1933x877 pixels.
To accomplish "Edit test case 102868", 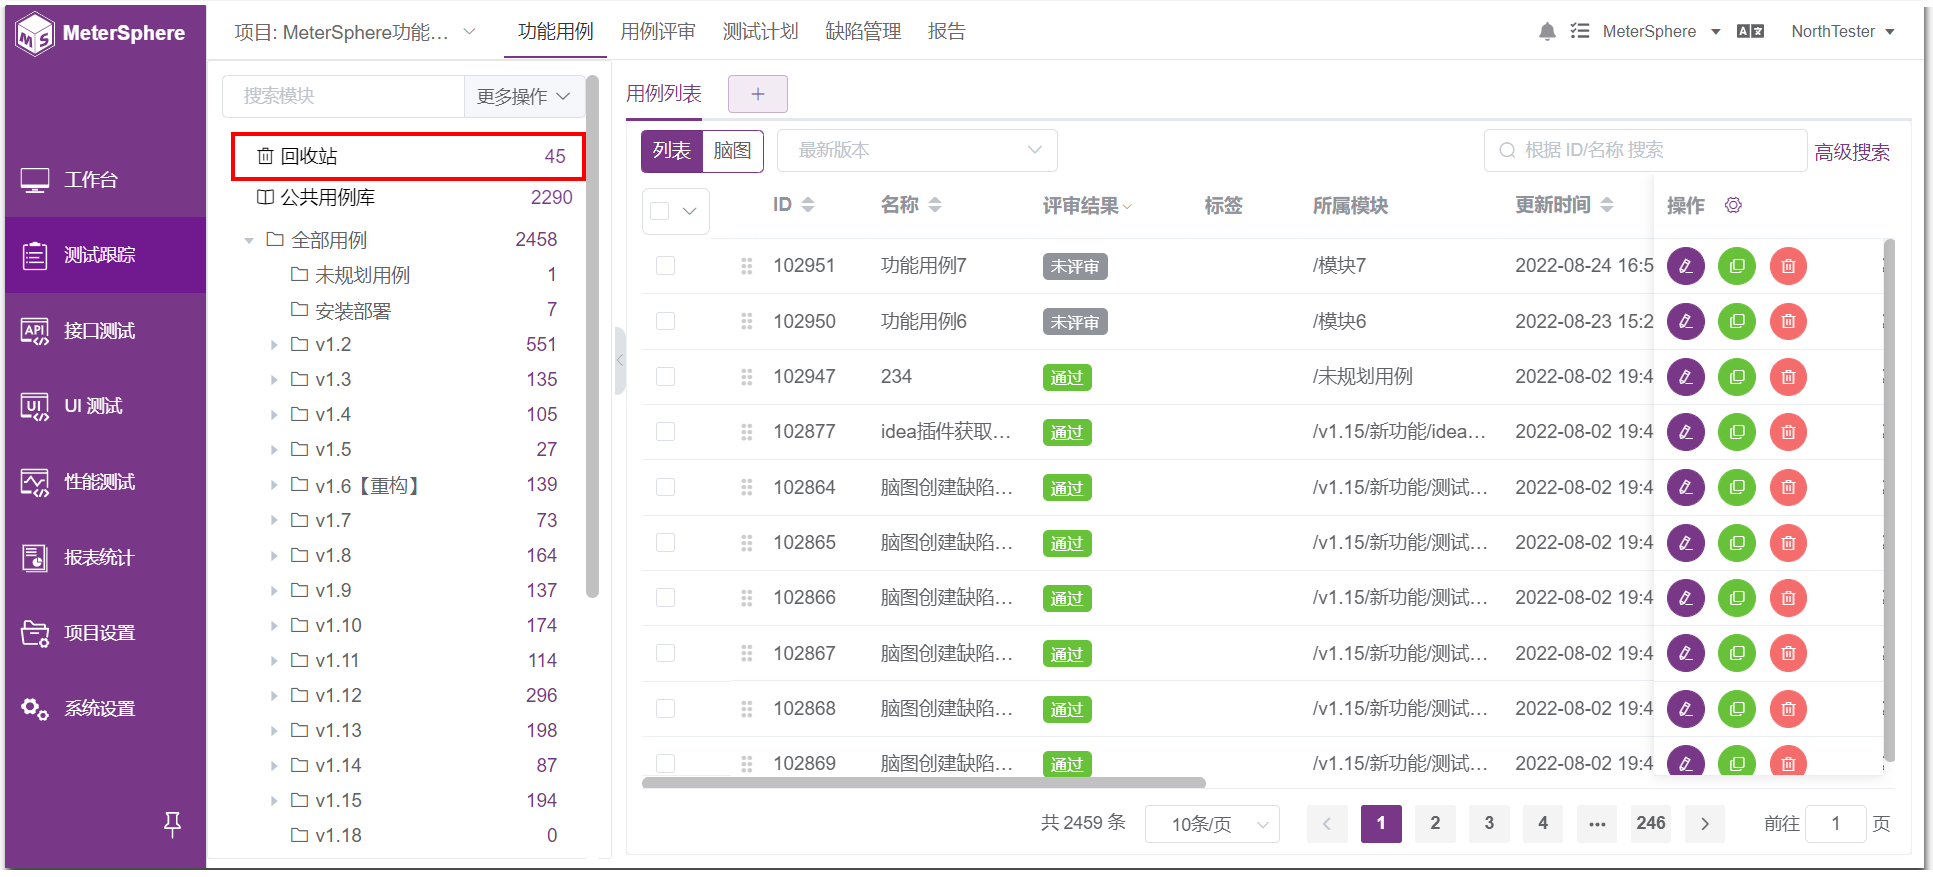I will point(1686,709).
